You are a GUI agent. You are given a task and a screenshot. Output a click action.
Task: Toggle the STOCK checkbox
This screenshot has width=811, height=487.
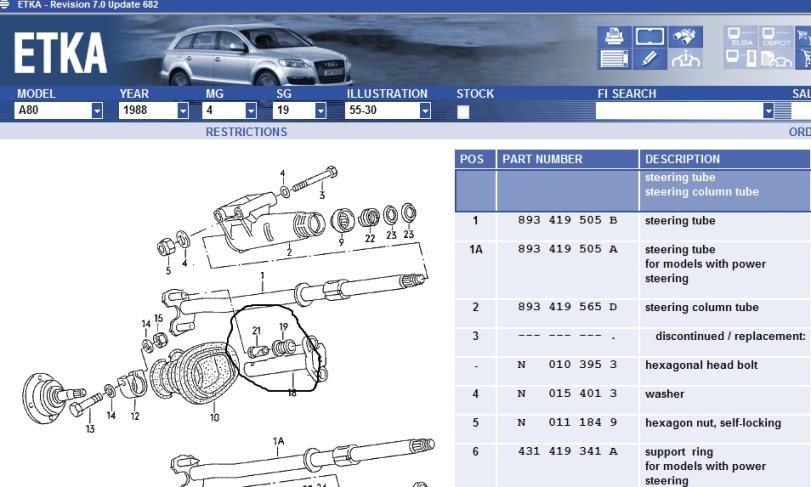click(x=463, y=112)
